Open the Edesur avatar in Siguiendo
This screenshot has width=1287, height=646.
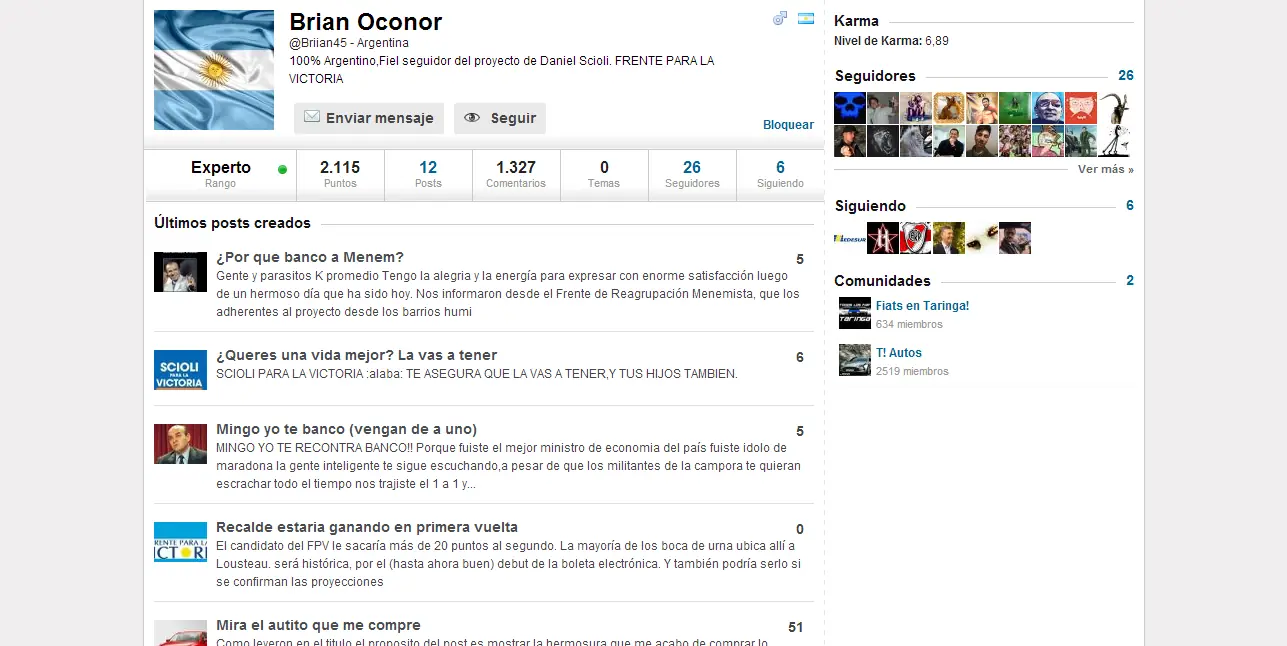click(x=850, y=238)
